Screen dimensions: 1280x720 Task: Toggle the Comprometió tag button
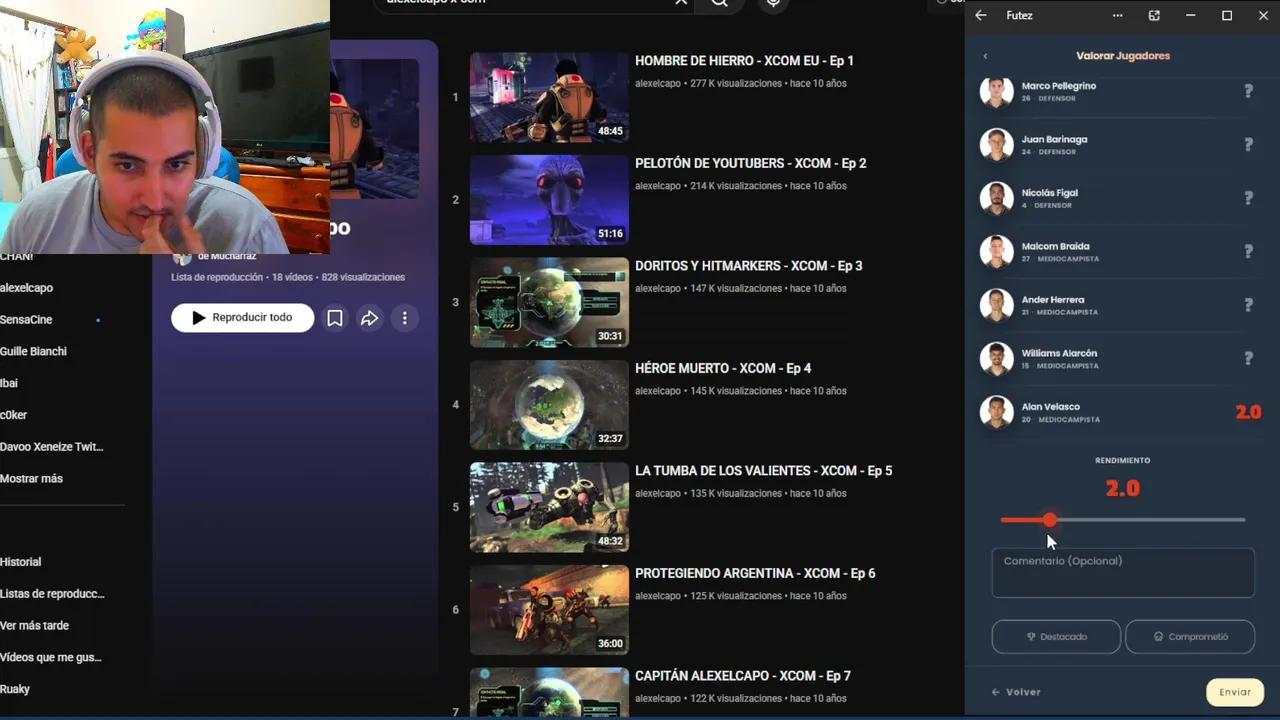click(1190, 637)
